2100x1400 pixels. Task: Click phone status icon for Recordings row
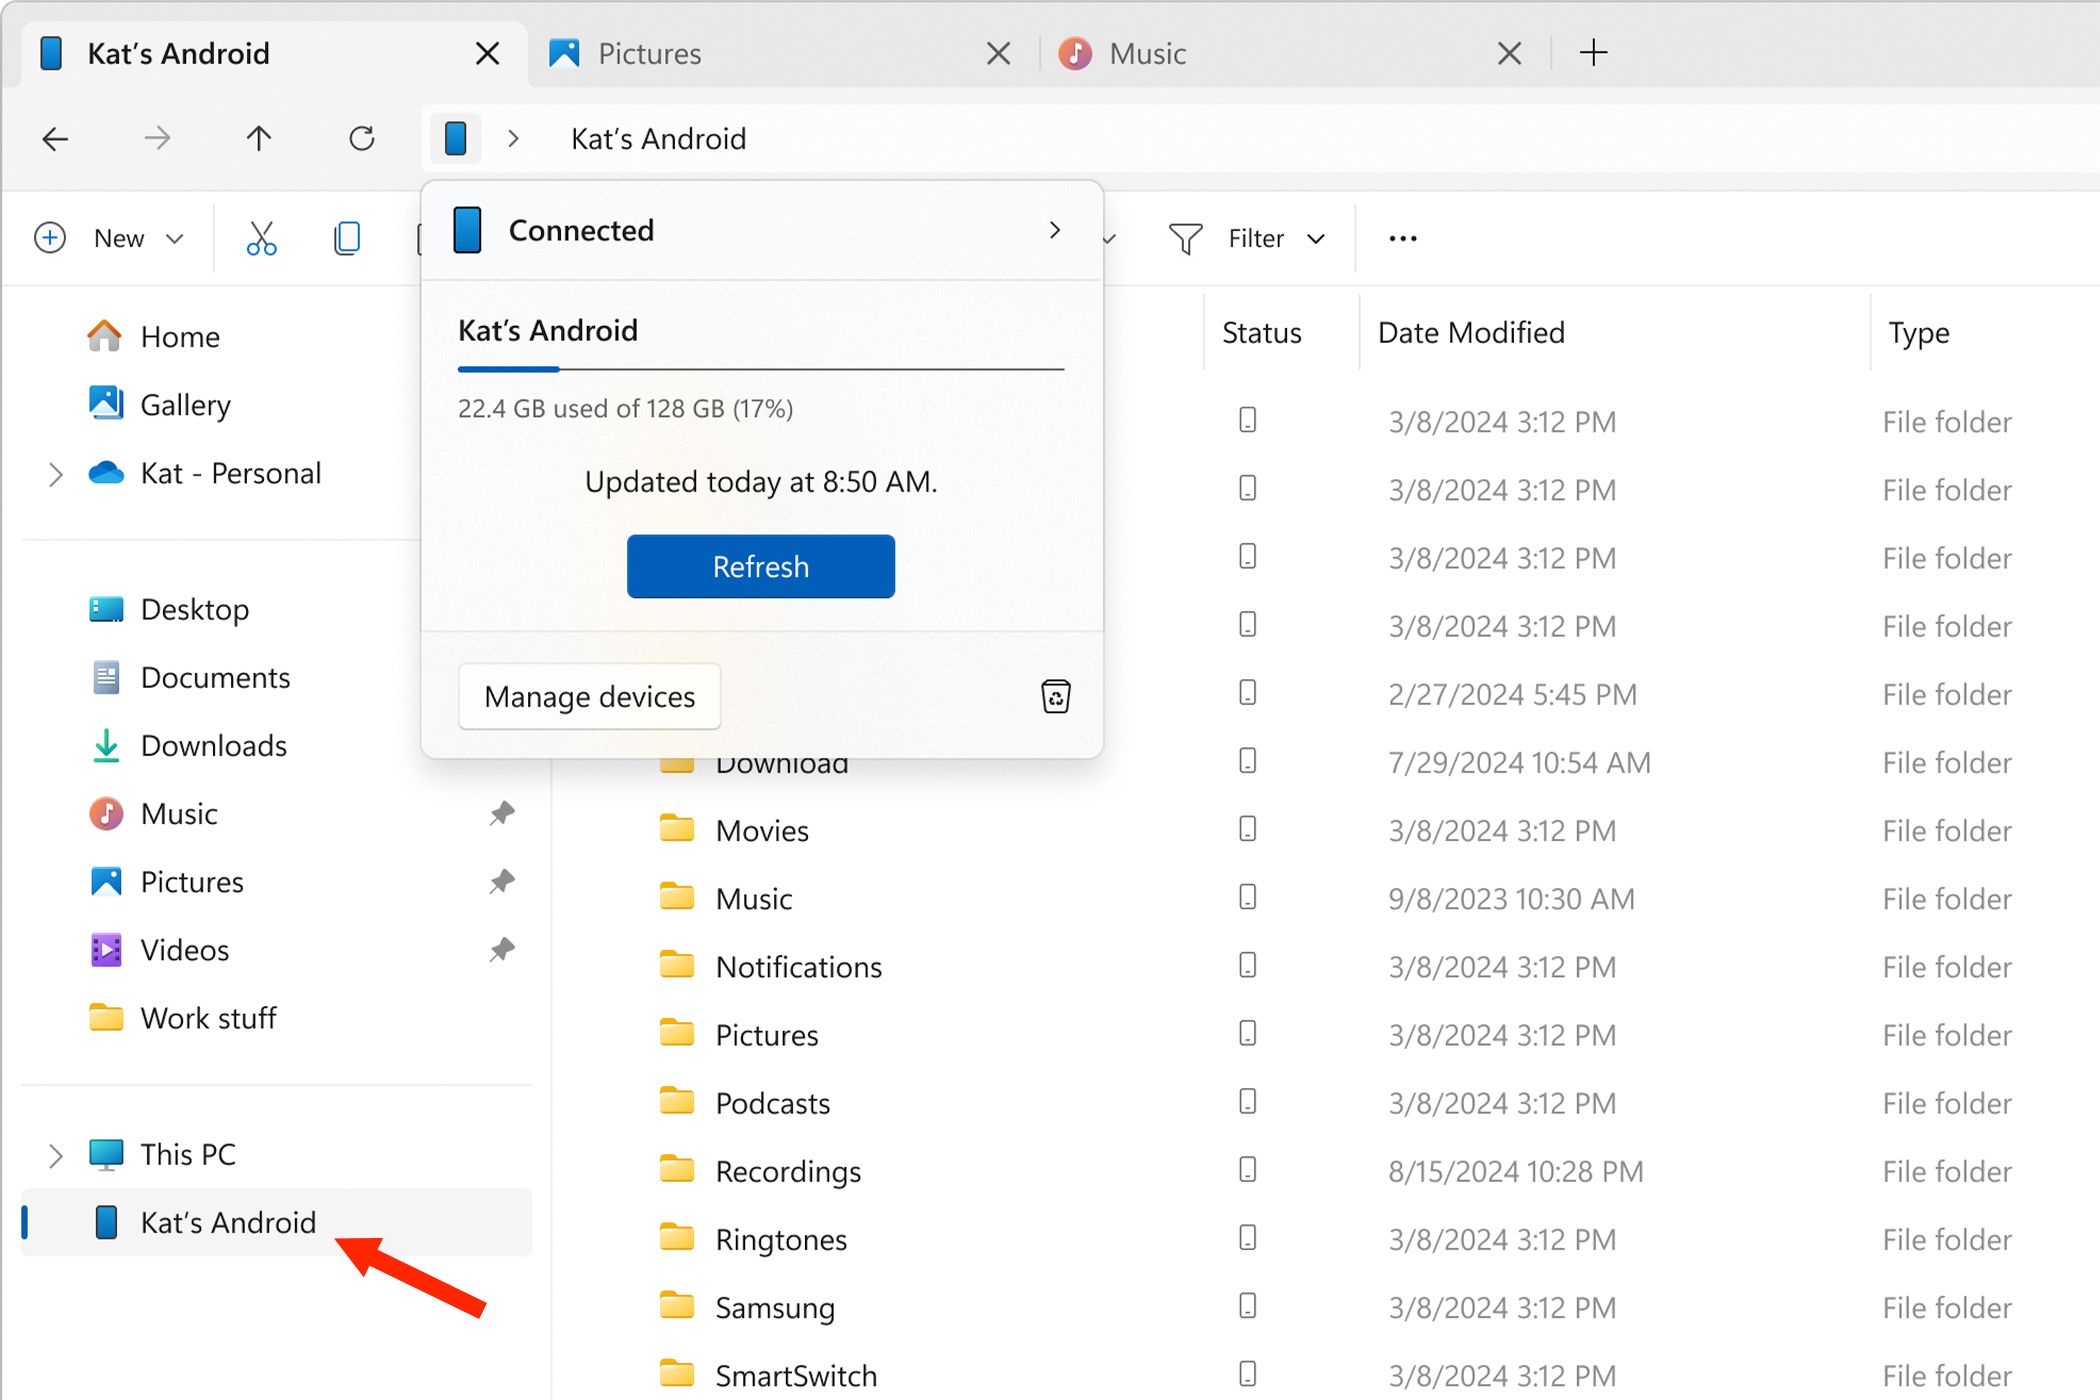click(x=1247, y=1169)
